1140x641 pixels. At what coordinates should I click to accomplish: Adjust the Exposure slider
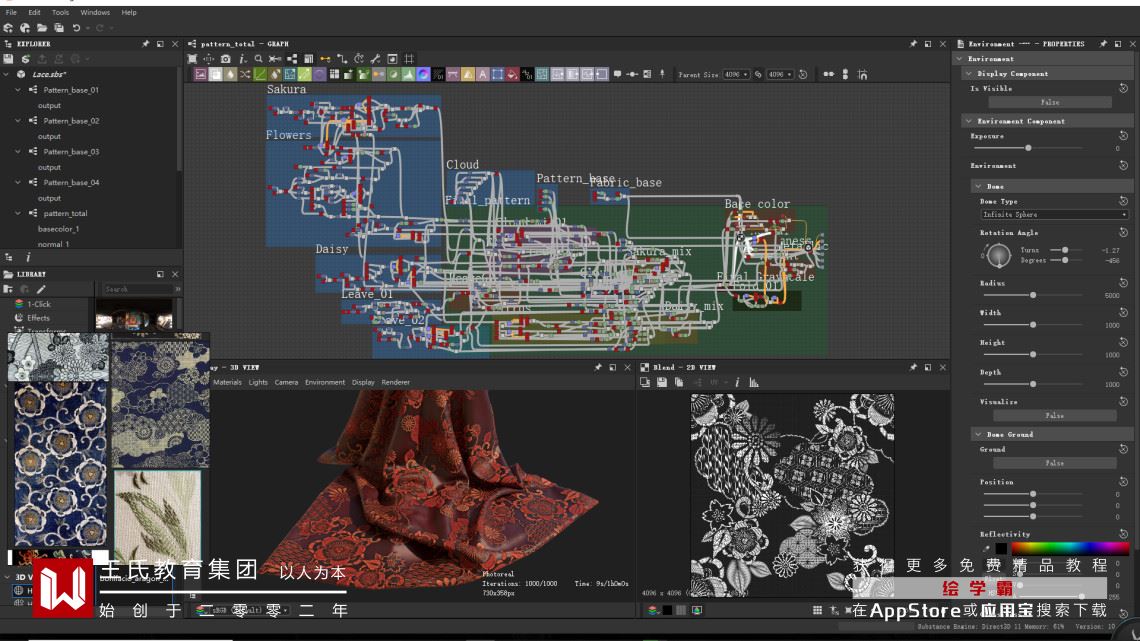[x=1028, y=148]
